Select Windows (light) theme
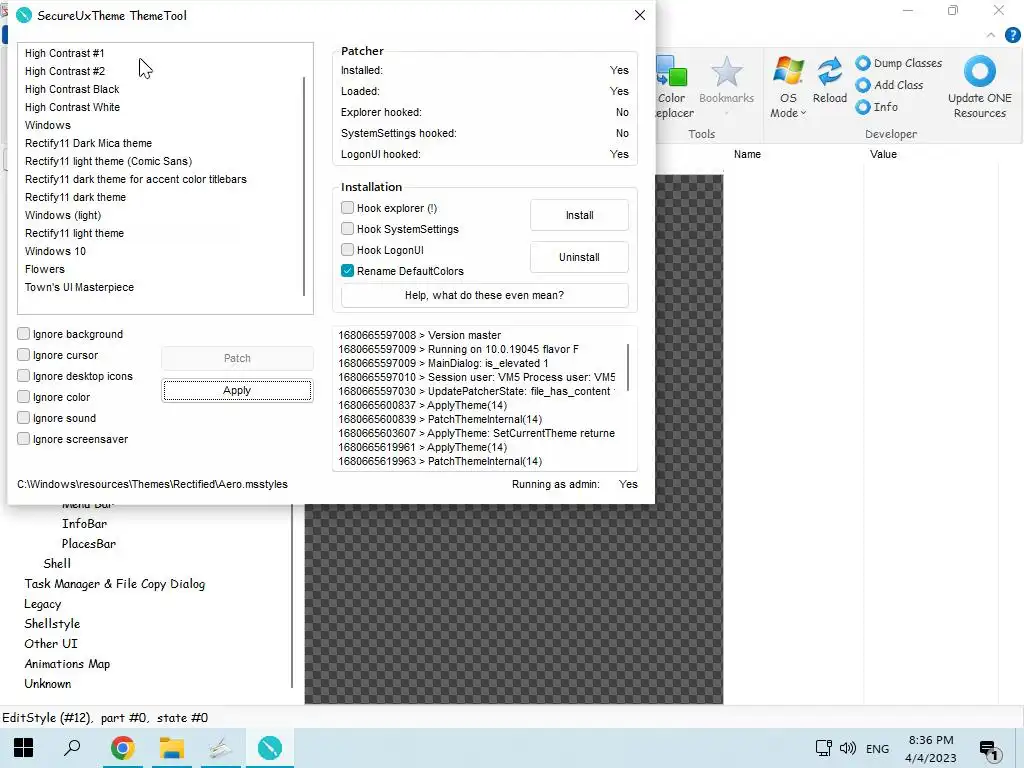The width and height of the screenshot is (1024, 768). pyautogui.click(x=63, y=215)
